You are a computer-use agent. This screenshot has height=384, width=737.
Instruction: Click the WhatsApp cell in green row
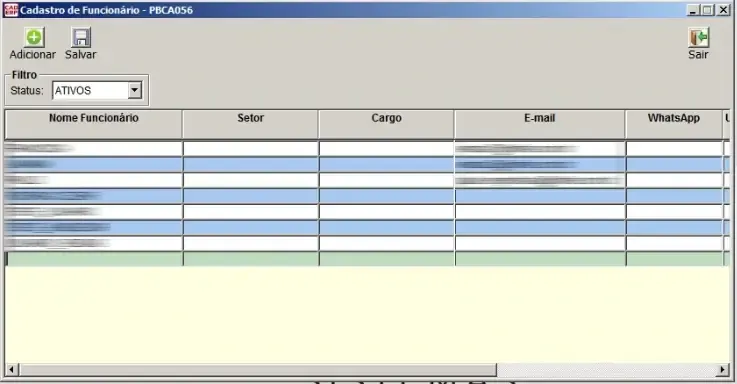pos(674,259)
